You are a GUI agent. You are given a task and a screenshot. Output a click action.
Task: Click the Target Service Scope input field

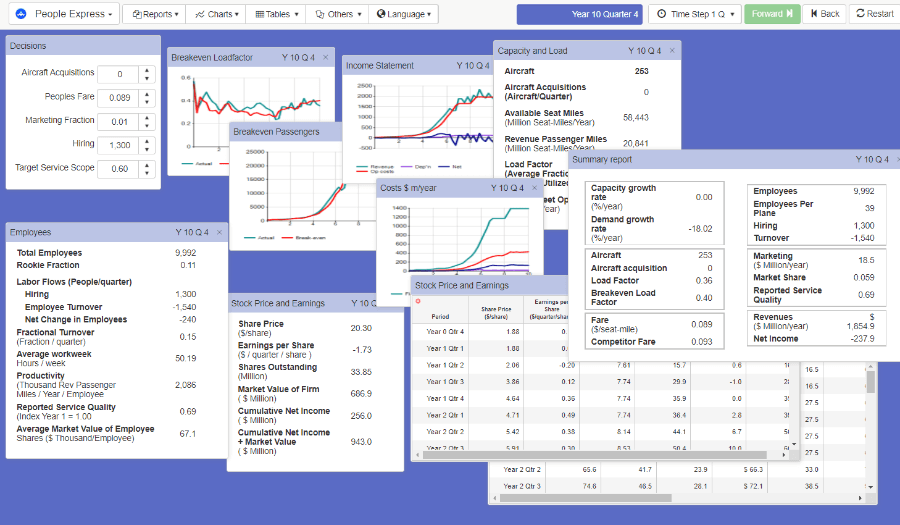pyautogui.click(x=121, y=169)
